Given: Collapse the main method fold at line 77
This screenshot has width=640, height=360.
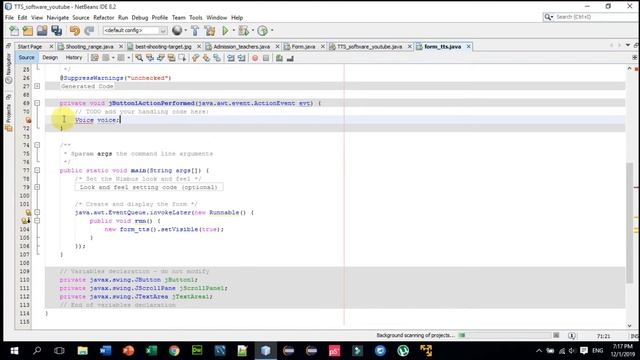Looking at the screenshot, I should coord(37,170).
